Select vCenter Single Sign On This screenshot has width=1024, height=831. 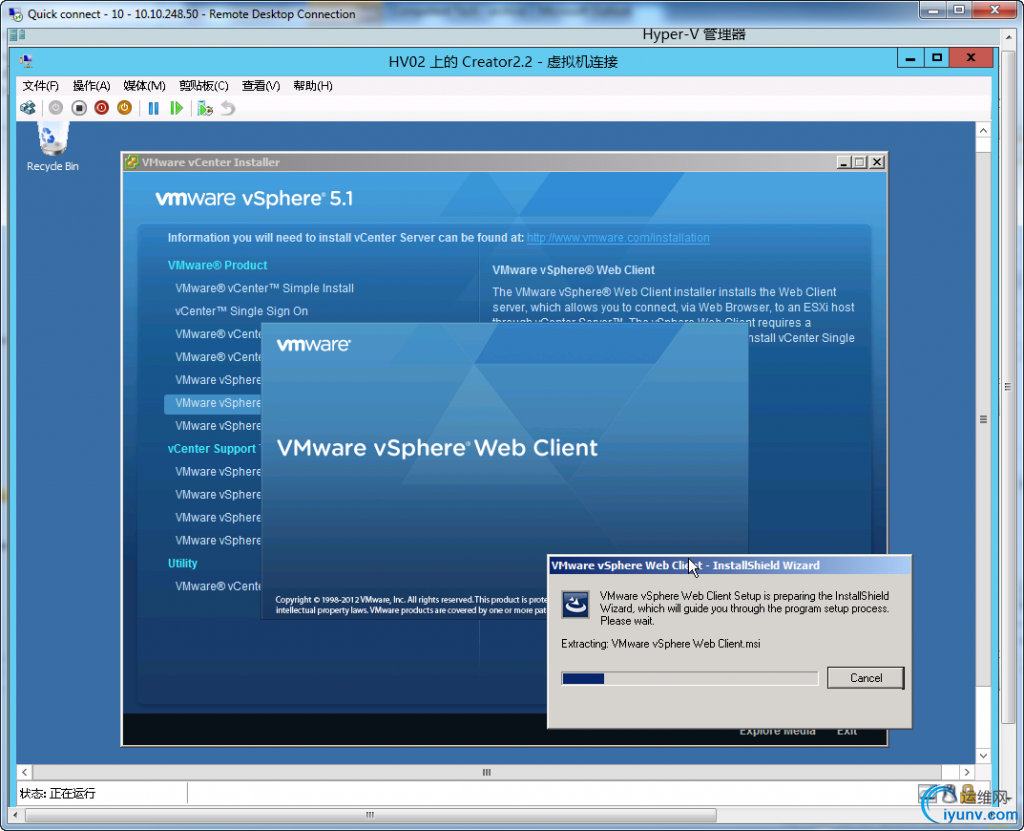[x=242, y=311]
